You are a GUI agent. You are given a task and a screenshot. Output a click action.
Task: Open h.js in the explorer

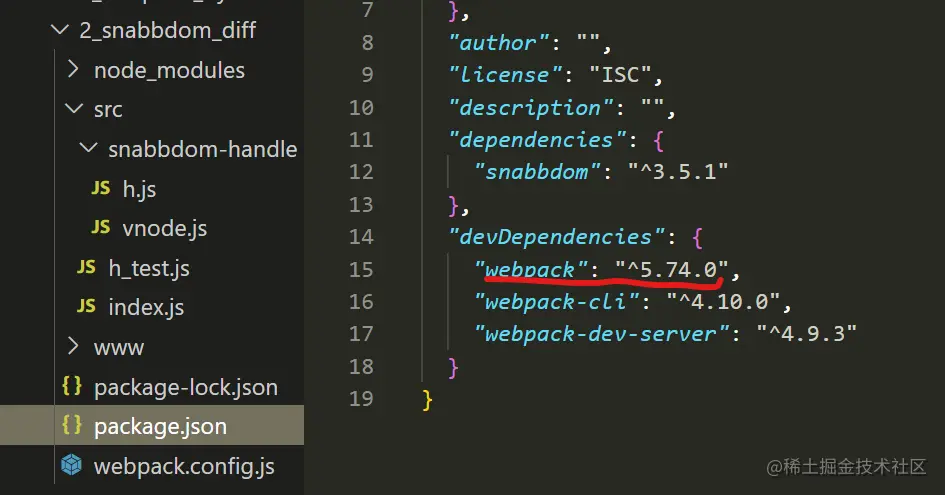click(x=139, y=189)
